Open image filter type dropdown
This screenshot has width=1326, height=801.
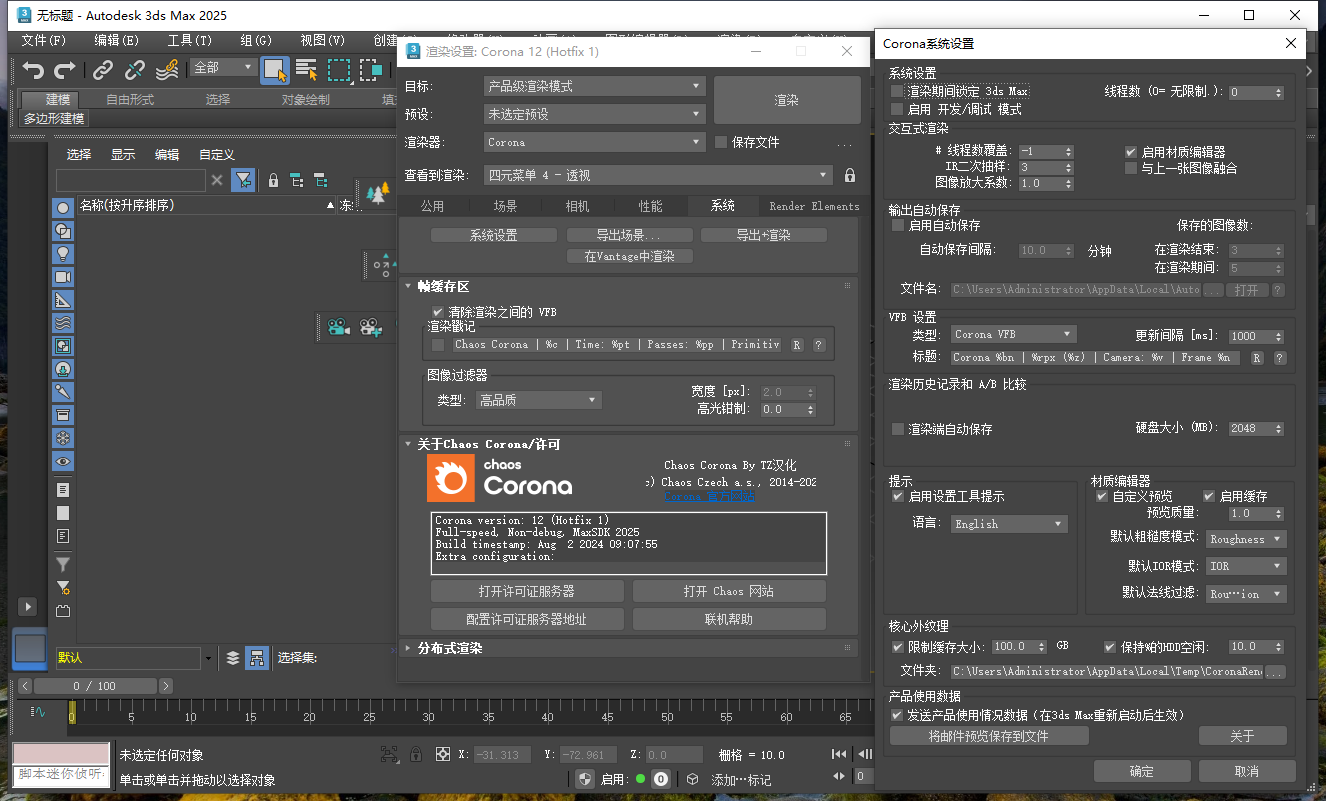pos(538,400)
